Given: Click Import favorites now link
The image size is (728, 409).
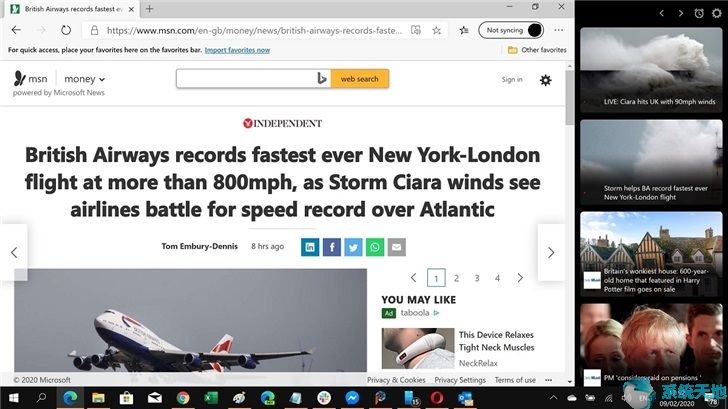Looking at the screenshot, I should (237, 50).
